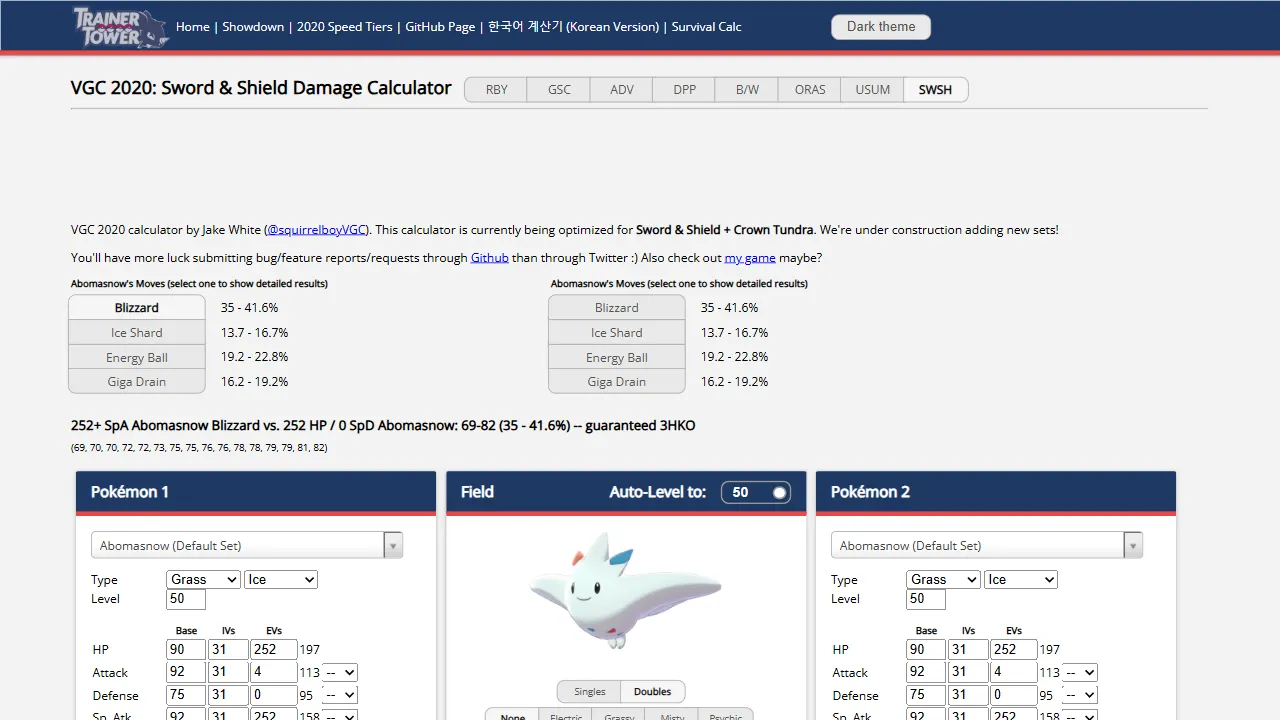
Task: Go to 2020 Speed Tiers page
Action: point(345,27)
